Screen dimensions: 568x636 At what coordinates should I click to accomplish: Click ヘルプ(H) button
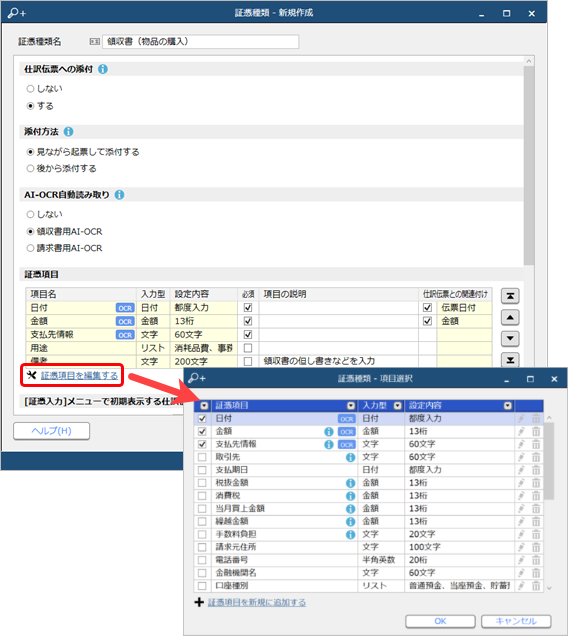[x=52, y=431]
